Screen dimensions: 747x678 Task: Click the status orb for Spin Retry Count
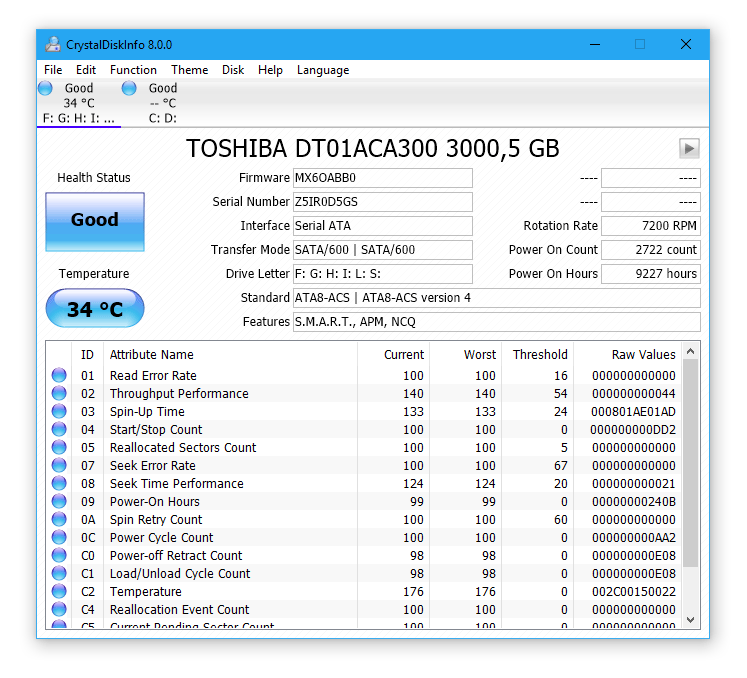(x=59, y=519)
